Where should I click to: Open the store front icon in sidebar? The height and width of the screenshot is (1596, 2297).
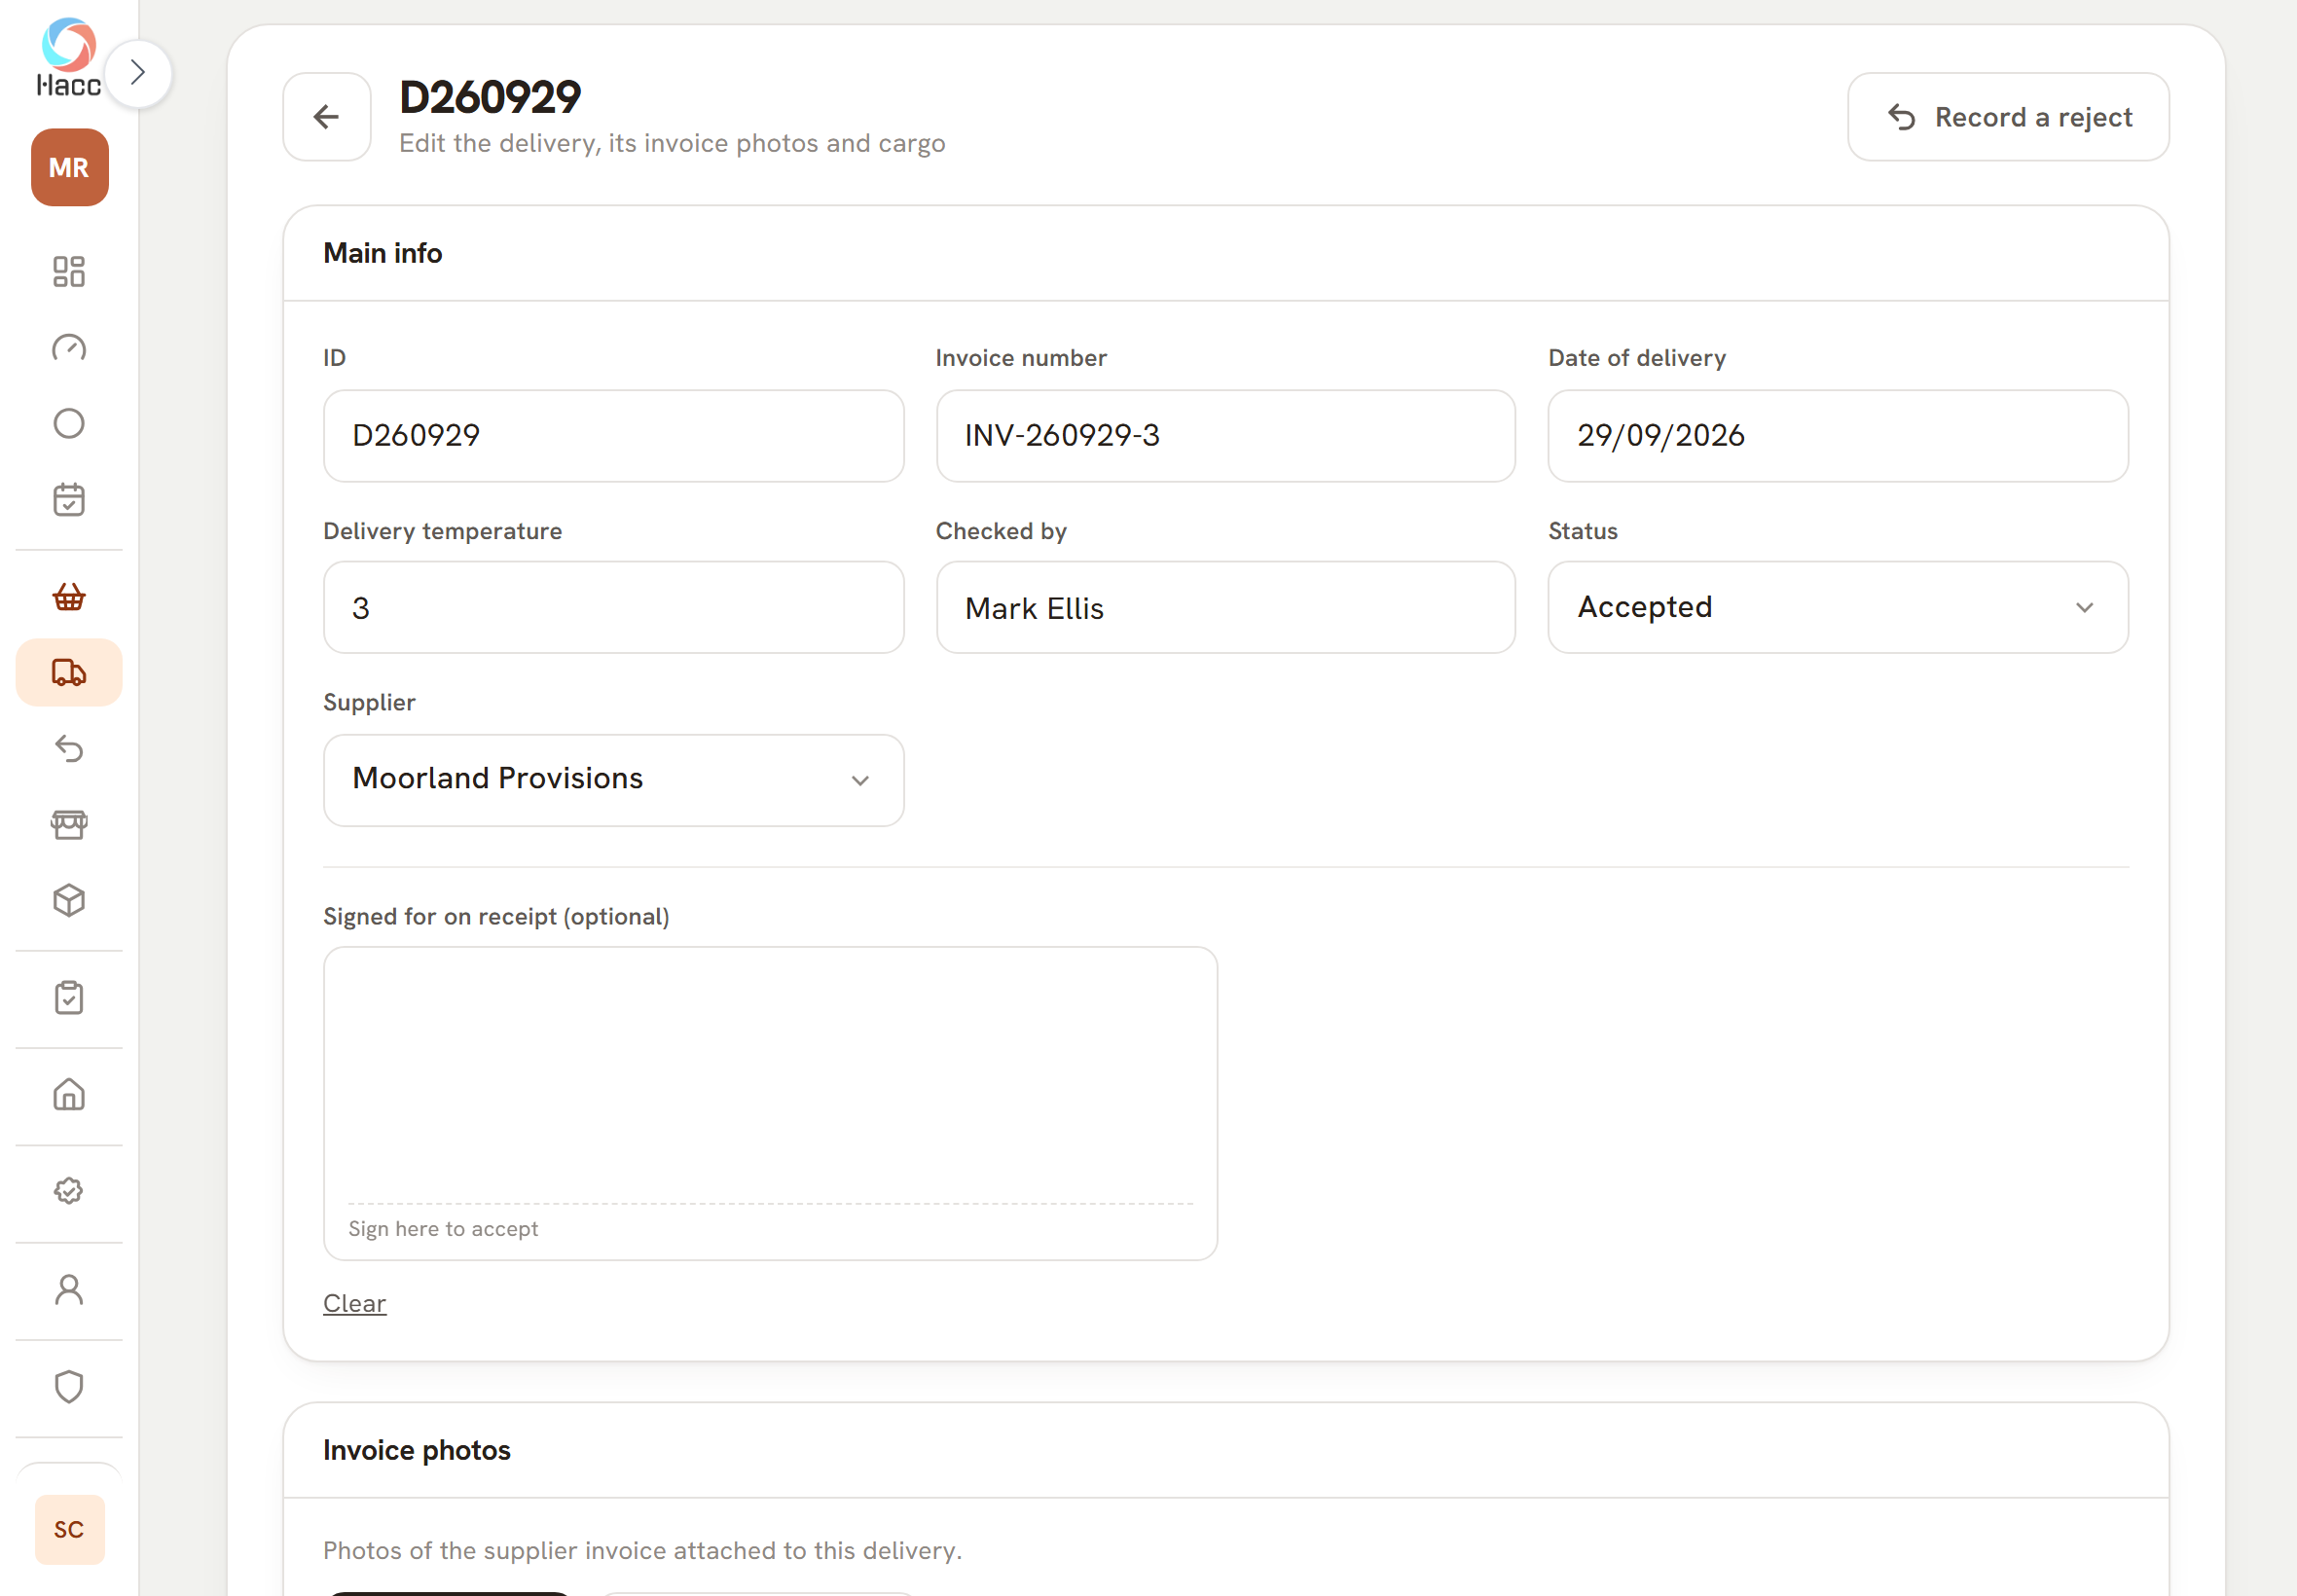point(69,825)
